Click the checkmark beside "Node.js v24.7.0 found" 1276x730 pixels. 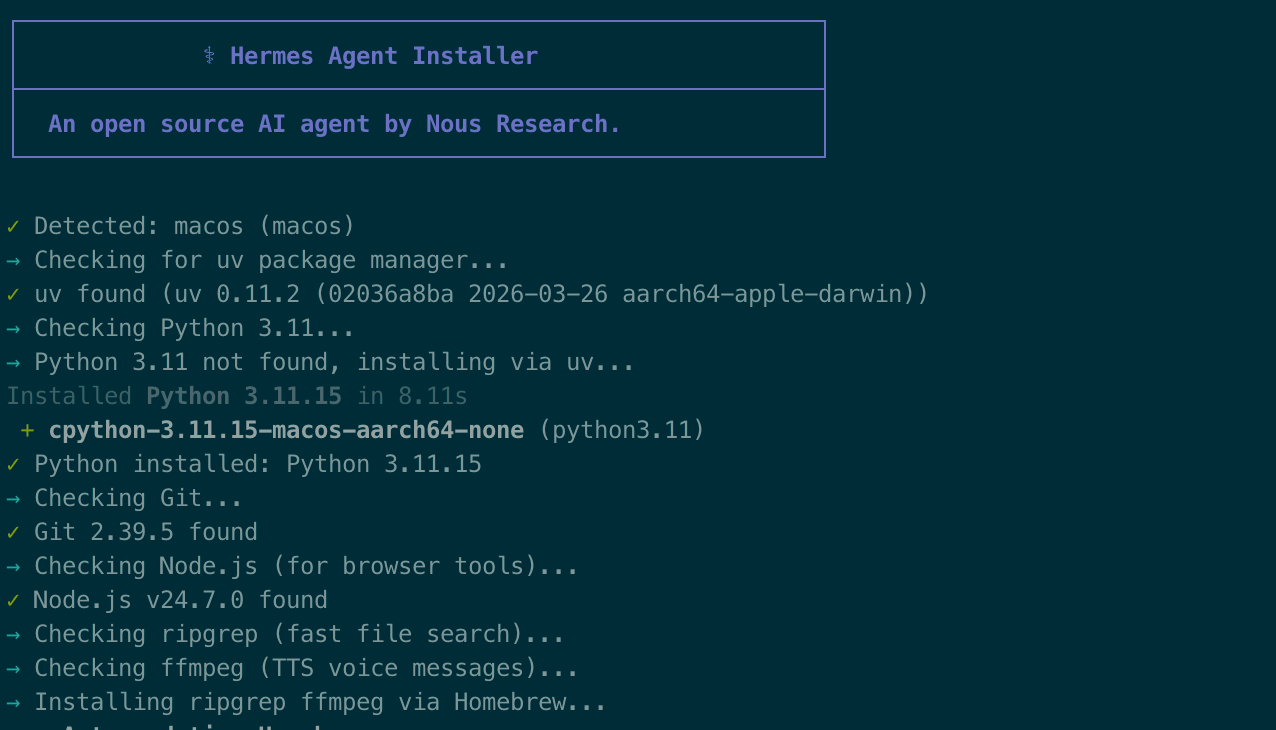[13, 601]
